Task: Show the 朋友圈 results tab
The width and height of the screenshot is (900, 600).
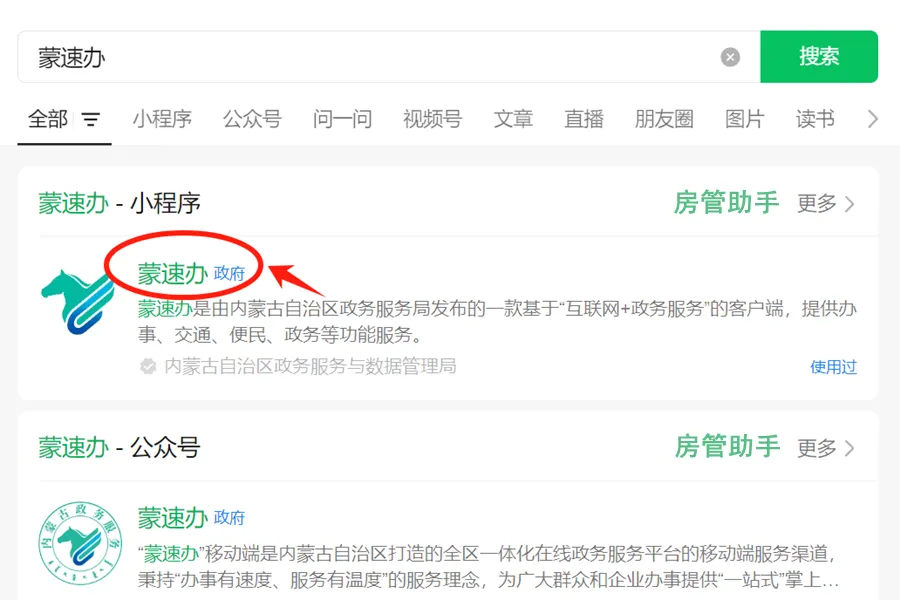Action: (x=664, y=119)
